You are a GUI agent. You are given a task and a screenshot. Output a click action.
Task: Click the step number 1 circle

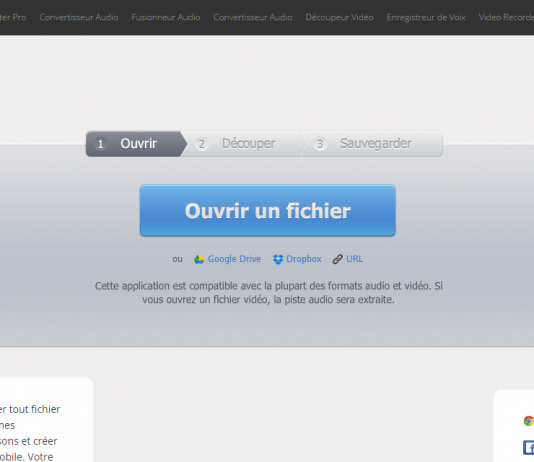(x=100, y=144)
